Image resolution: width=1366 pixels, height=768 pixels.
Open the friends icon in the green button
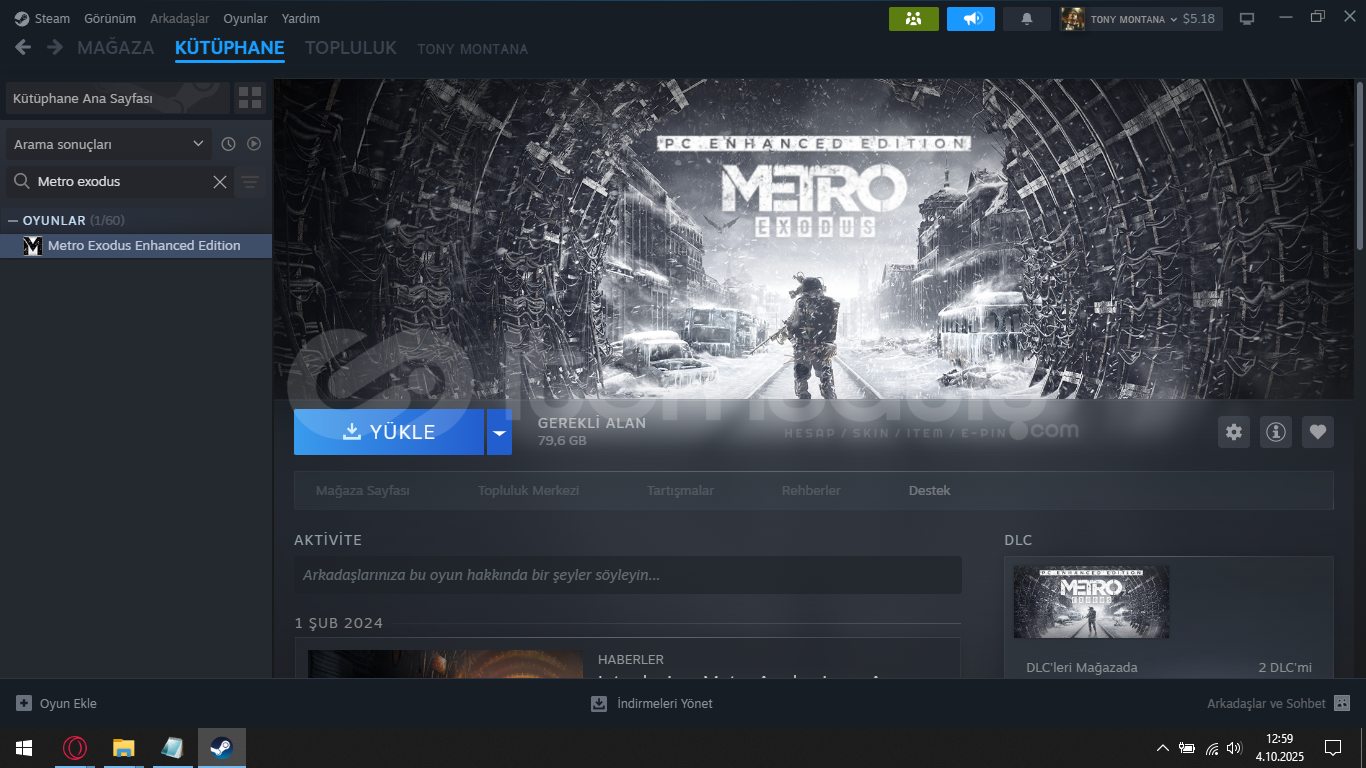click(913, 19)
